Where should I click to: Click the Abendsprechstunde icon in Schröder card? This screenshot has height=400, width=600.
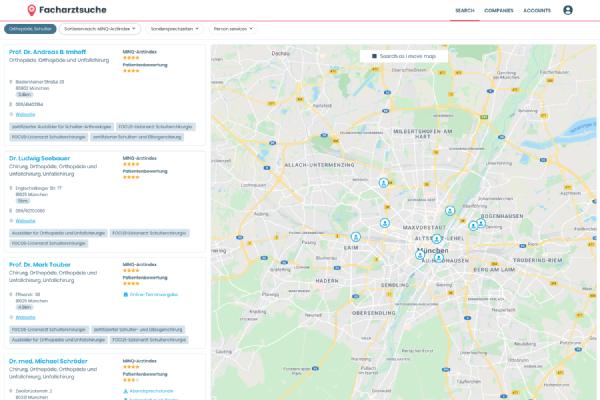coord(125,391)
